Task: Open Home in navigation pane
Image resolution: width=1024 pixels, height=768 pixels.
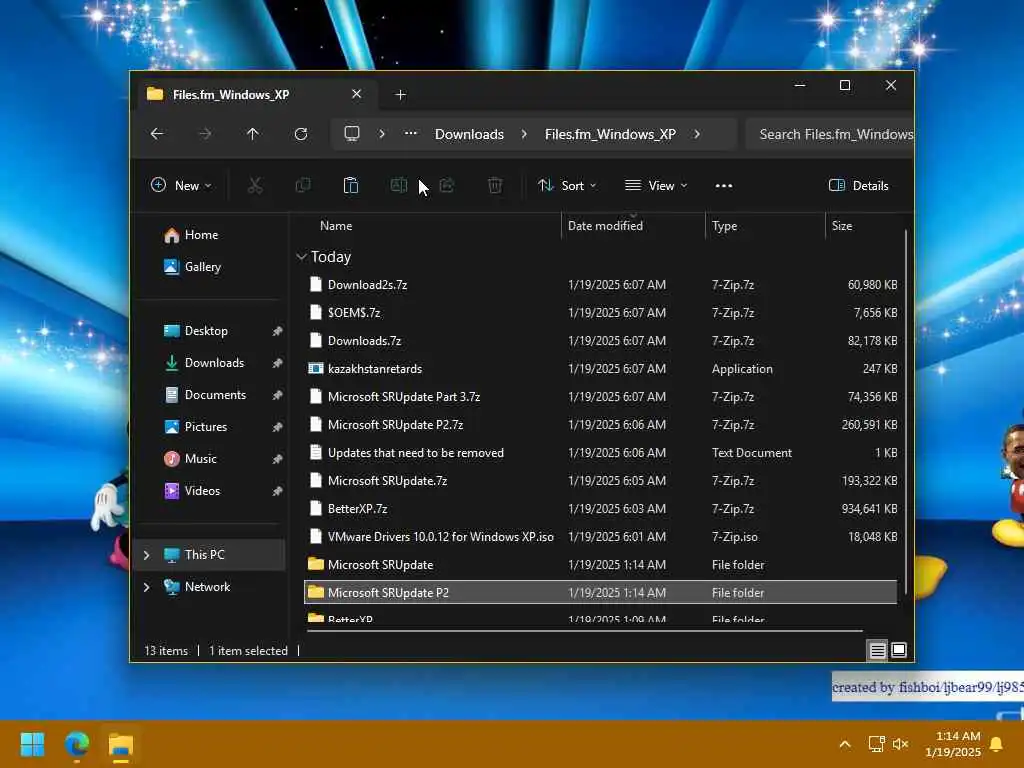Action: tap(201, 234)
